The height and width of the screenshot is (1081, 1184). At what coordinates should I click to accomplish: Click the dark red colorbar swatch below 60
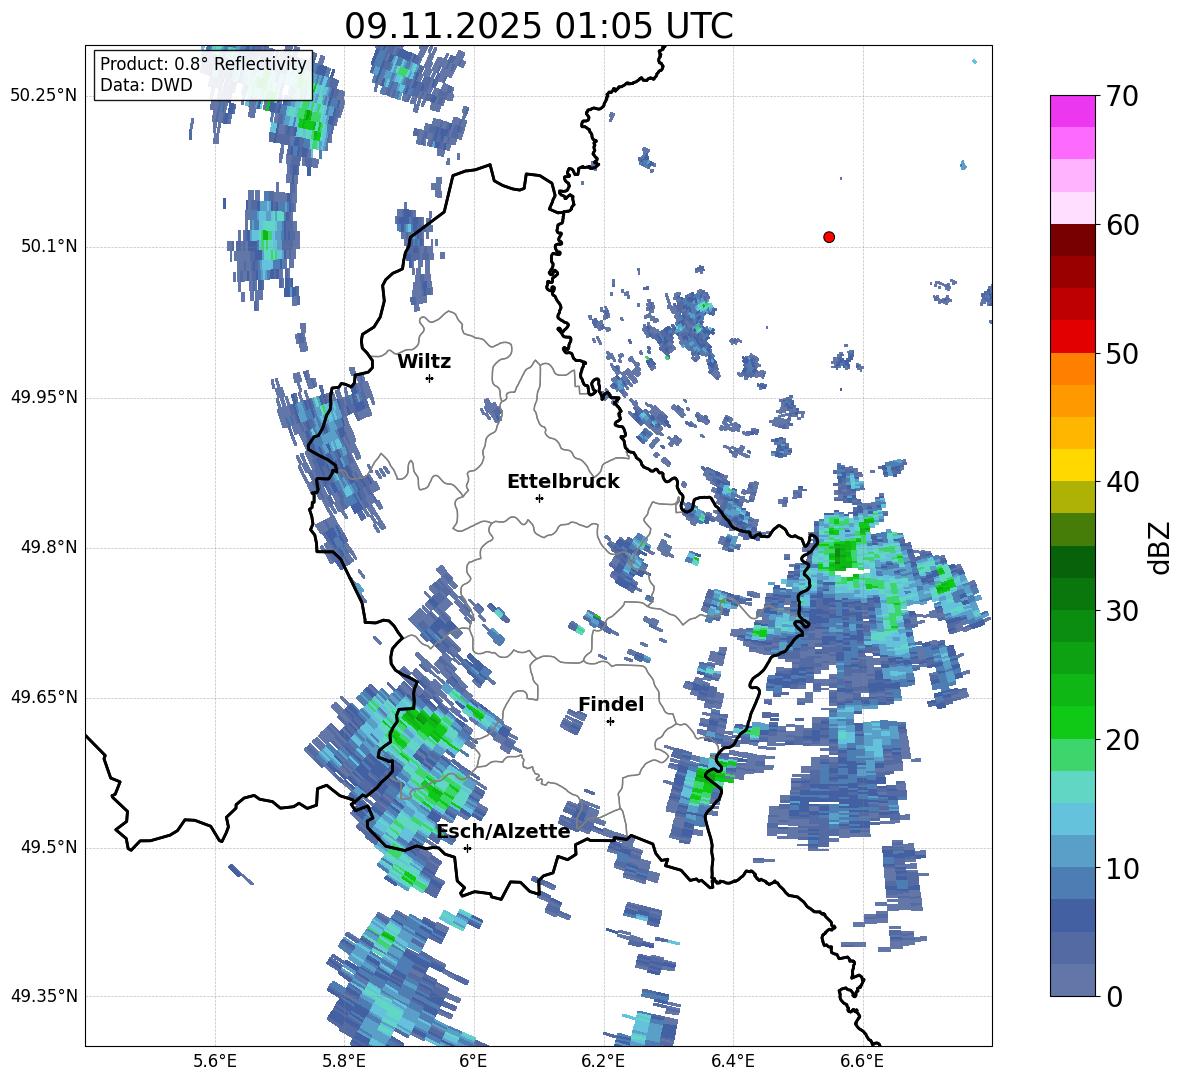pyautogui.click(x=1072, y=240)
